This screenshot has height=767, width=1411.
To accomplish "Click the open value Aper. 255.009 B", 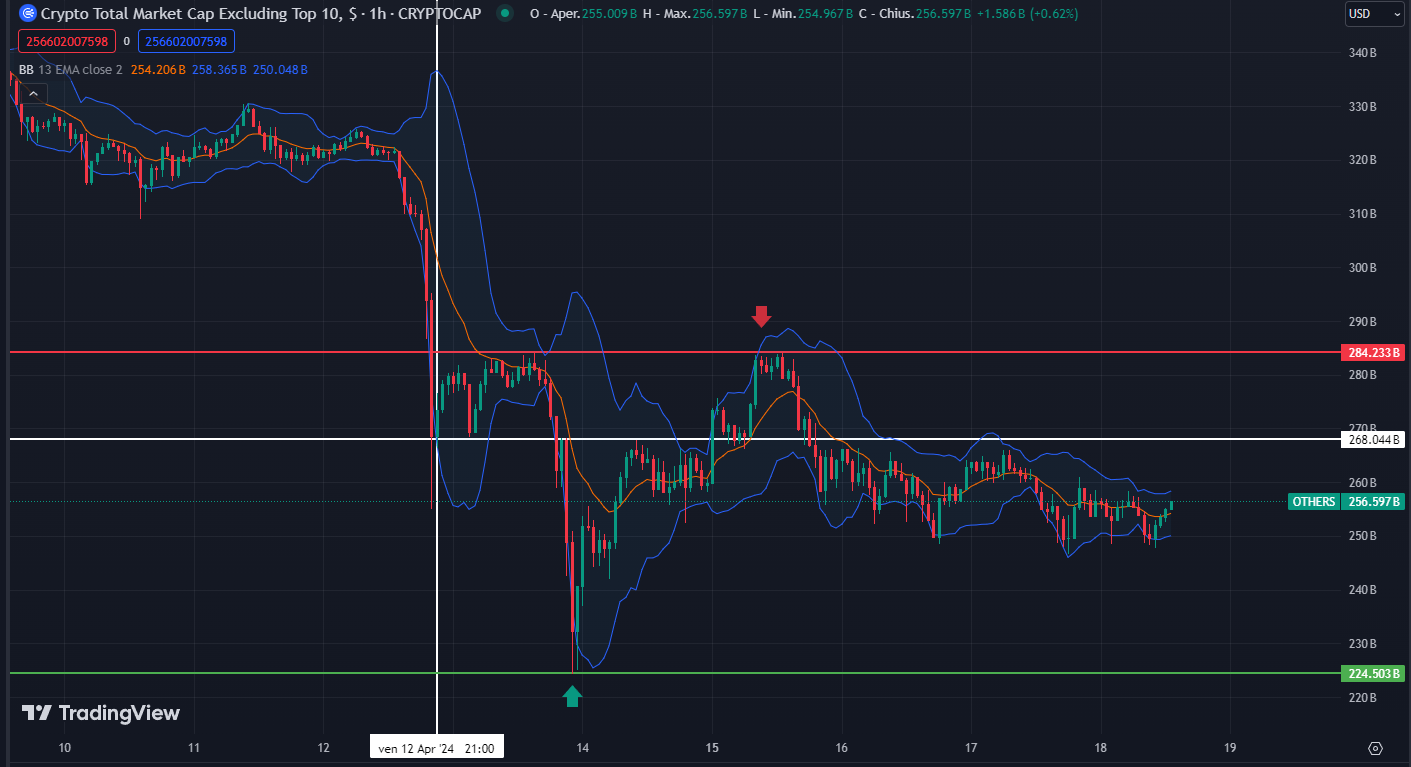I will pos(584,14).
